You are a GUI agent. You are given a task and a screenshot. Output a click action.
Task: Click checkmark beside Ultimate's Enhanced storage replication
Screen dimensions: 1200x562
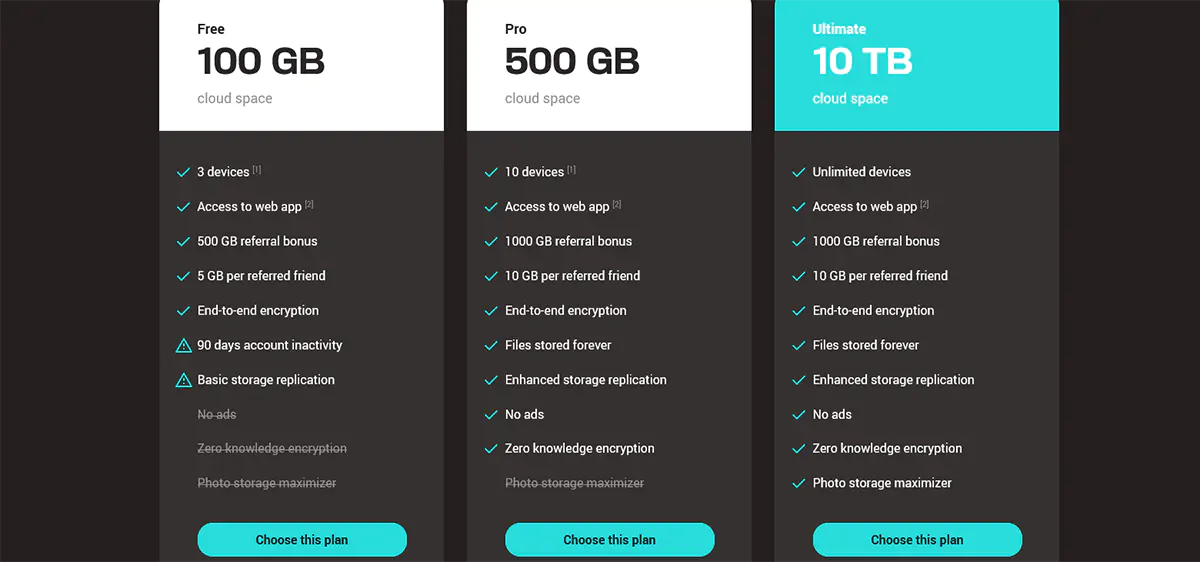798,380
